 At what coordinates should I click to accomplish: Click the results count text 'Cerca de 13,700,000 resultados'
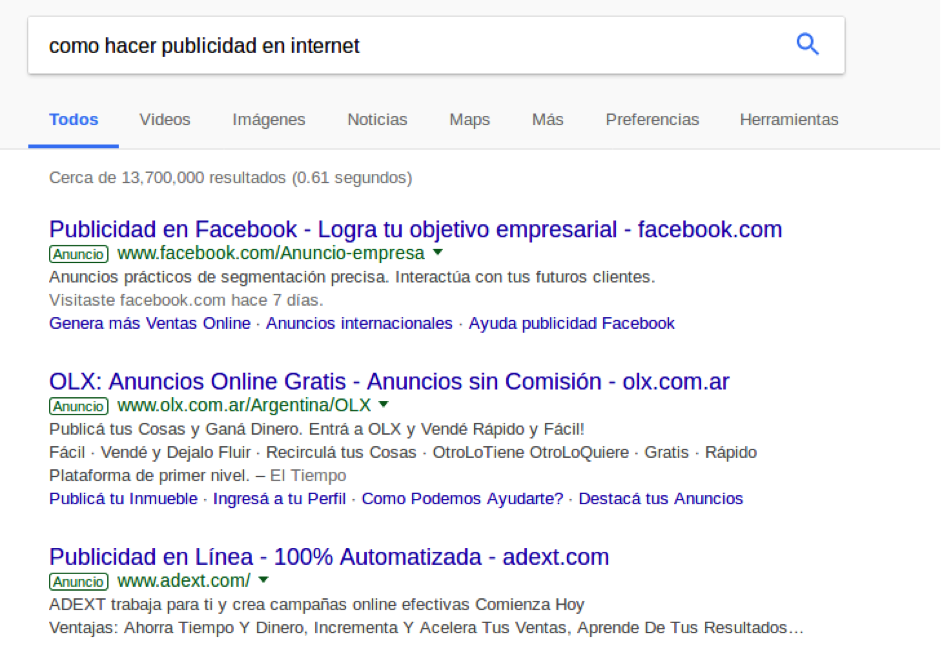pos(231,178)
